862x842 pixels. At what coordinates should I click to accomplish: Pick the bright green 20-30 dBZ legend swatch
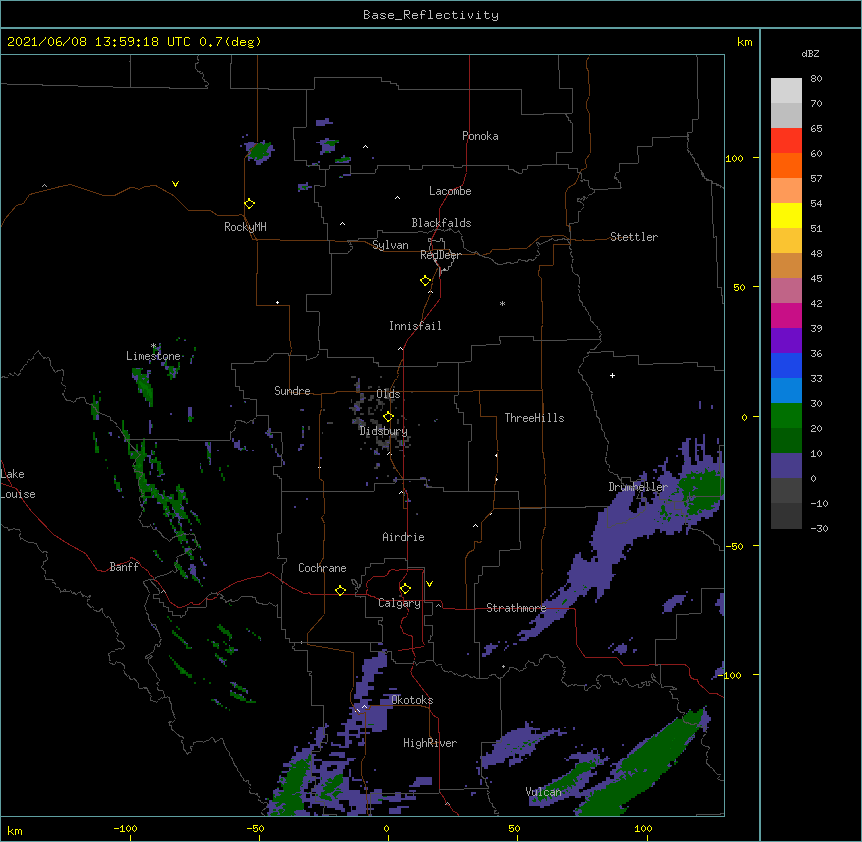click(x=786, y=416)
